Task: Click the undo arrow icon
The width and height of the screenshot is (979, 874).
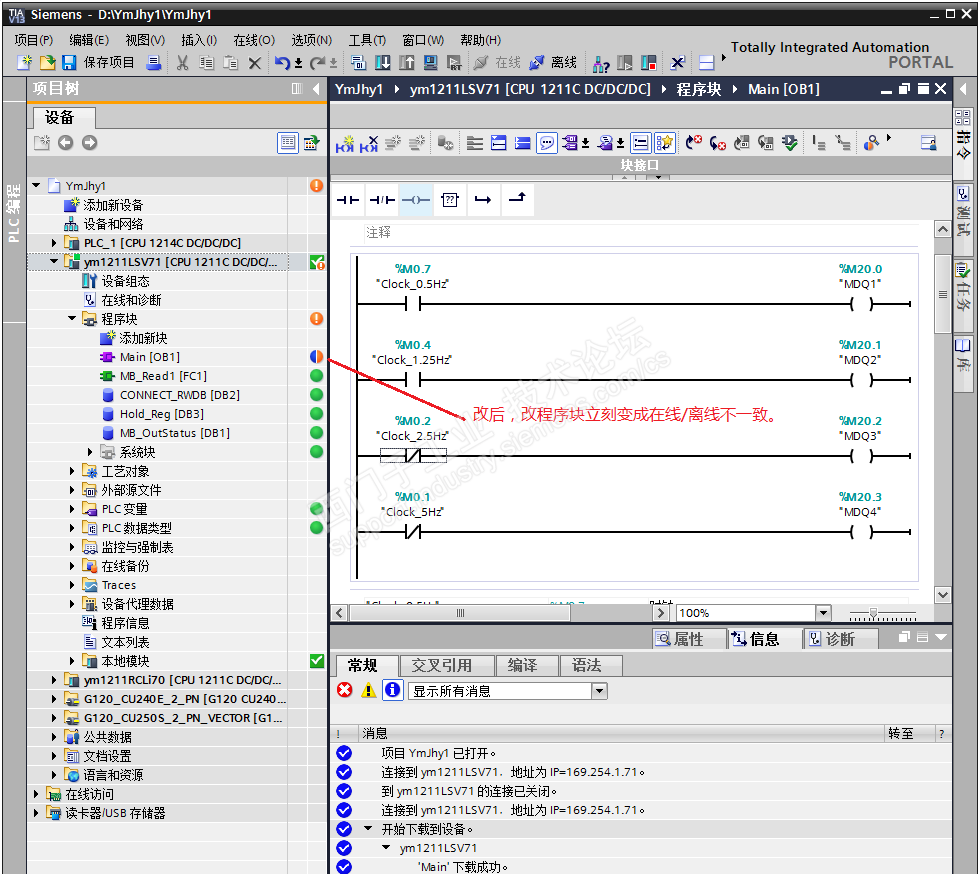Action: click(282, 62)
